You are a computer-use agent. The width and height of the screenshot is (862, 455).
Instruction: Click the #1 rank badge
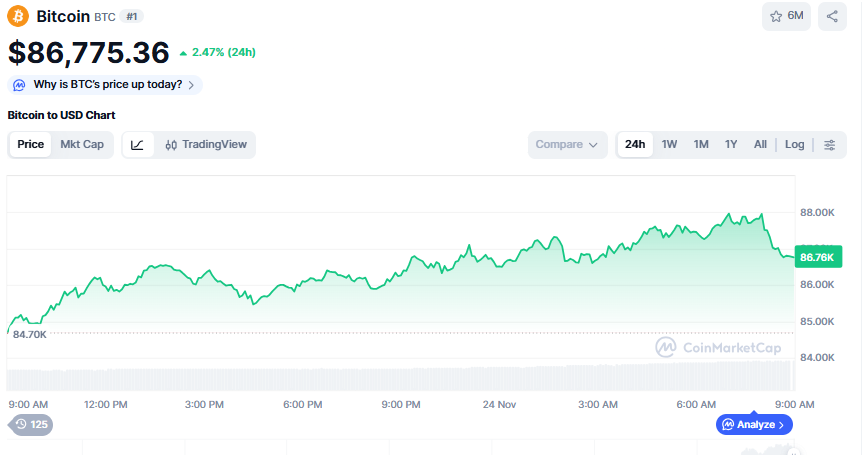132,17
